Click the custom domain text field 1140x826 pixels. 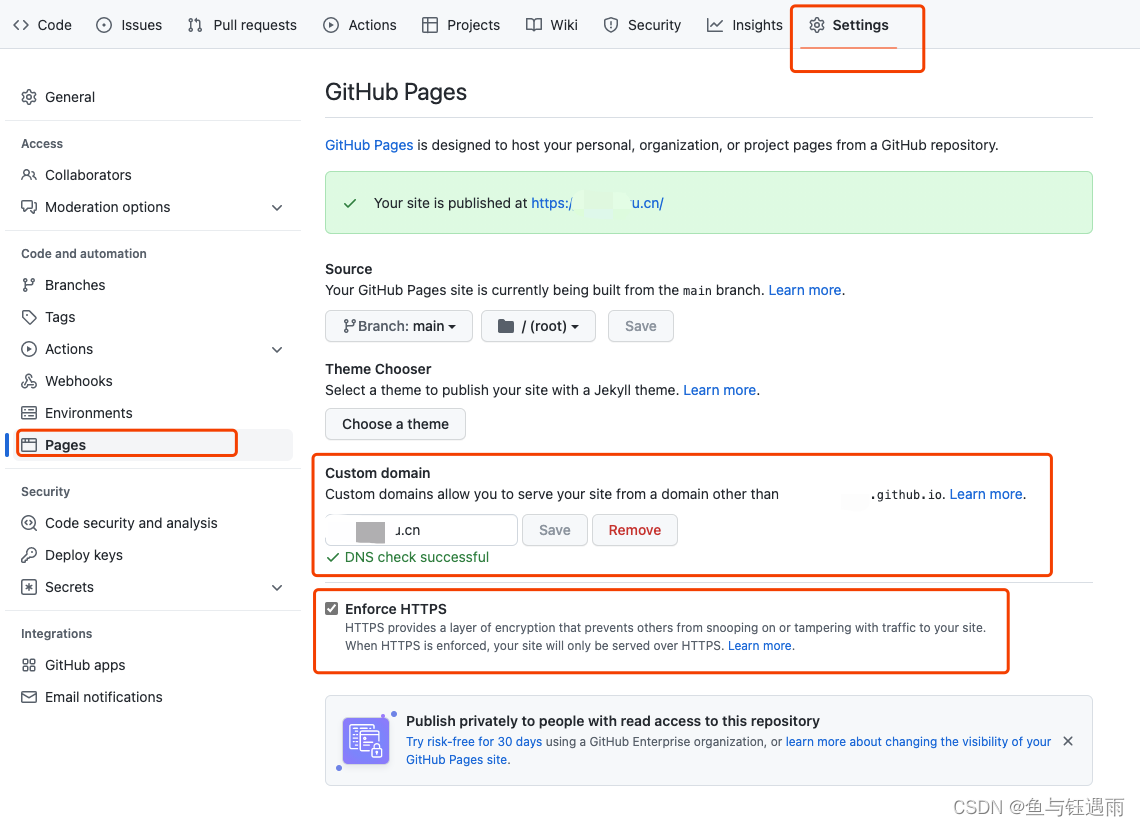point(422,530)
